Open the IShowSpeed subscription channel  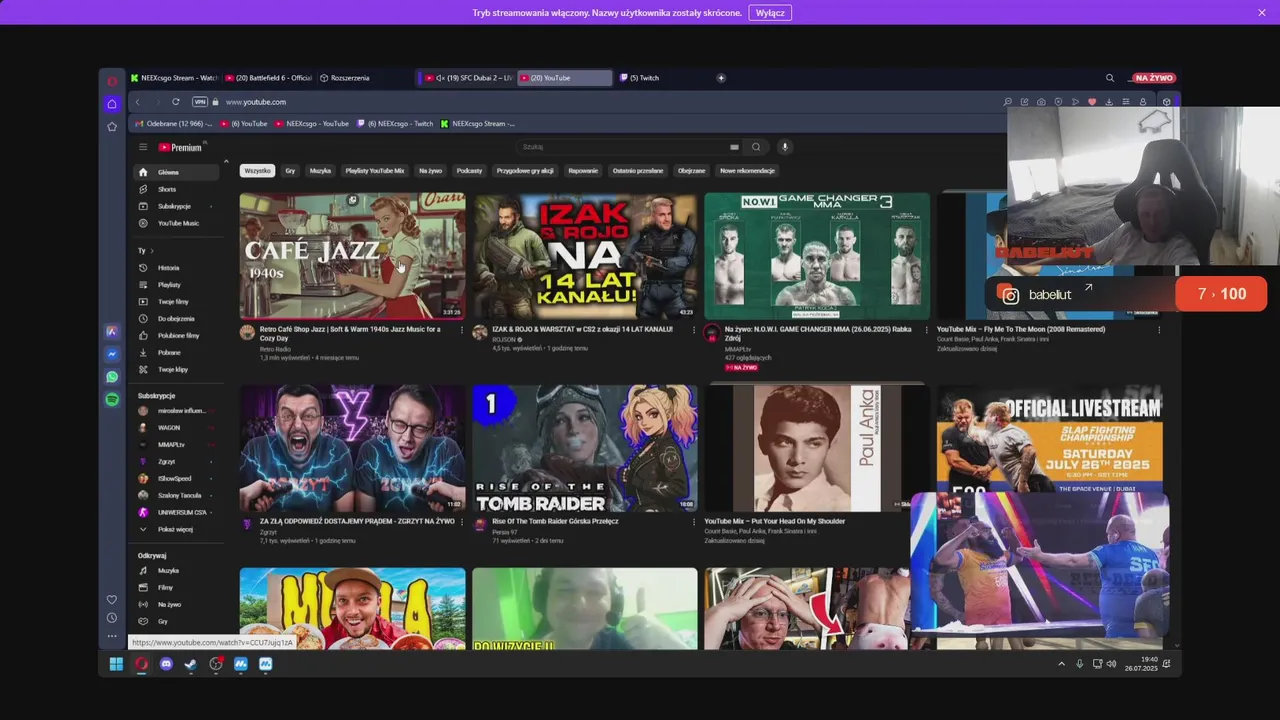click(177, 479)
